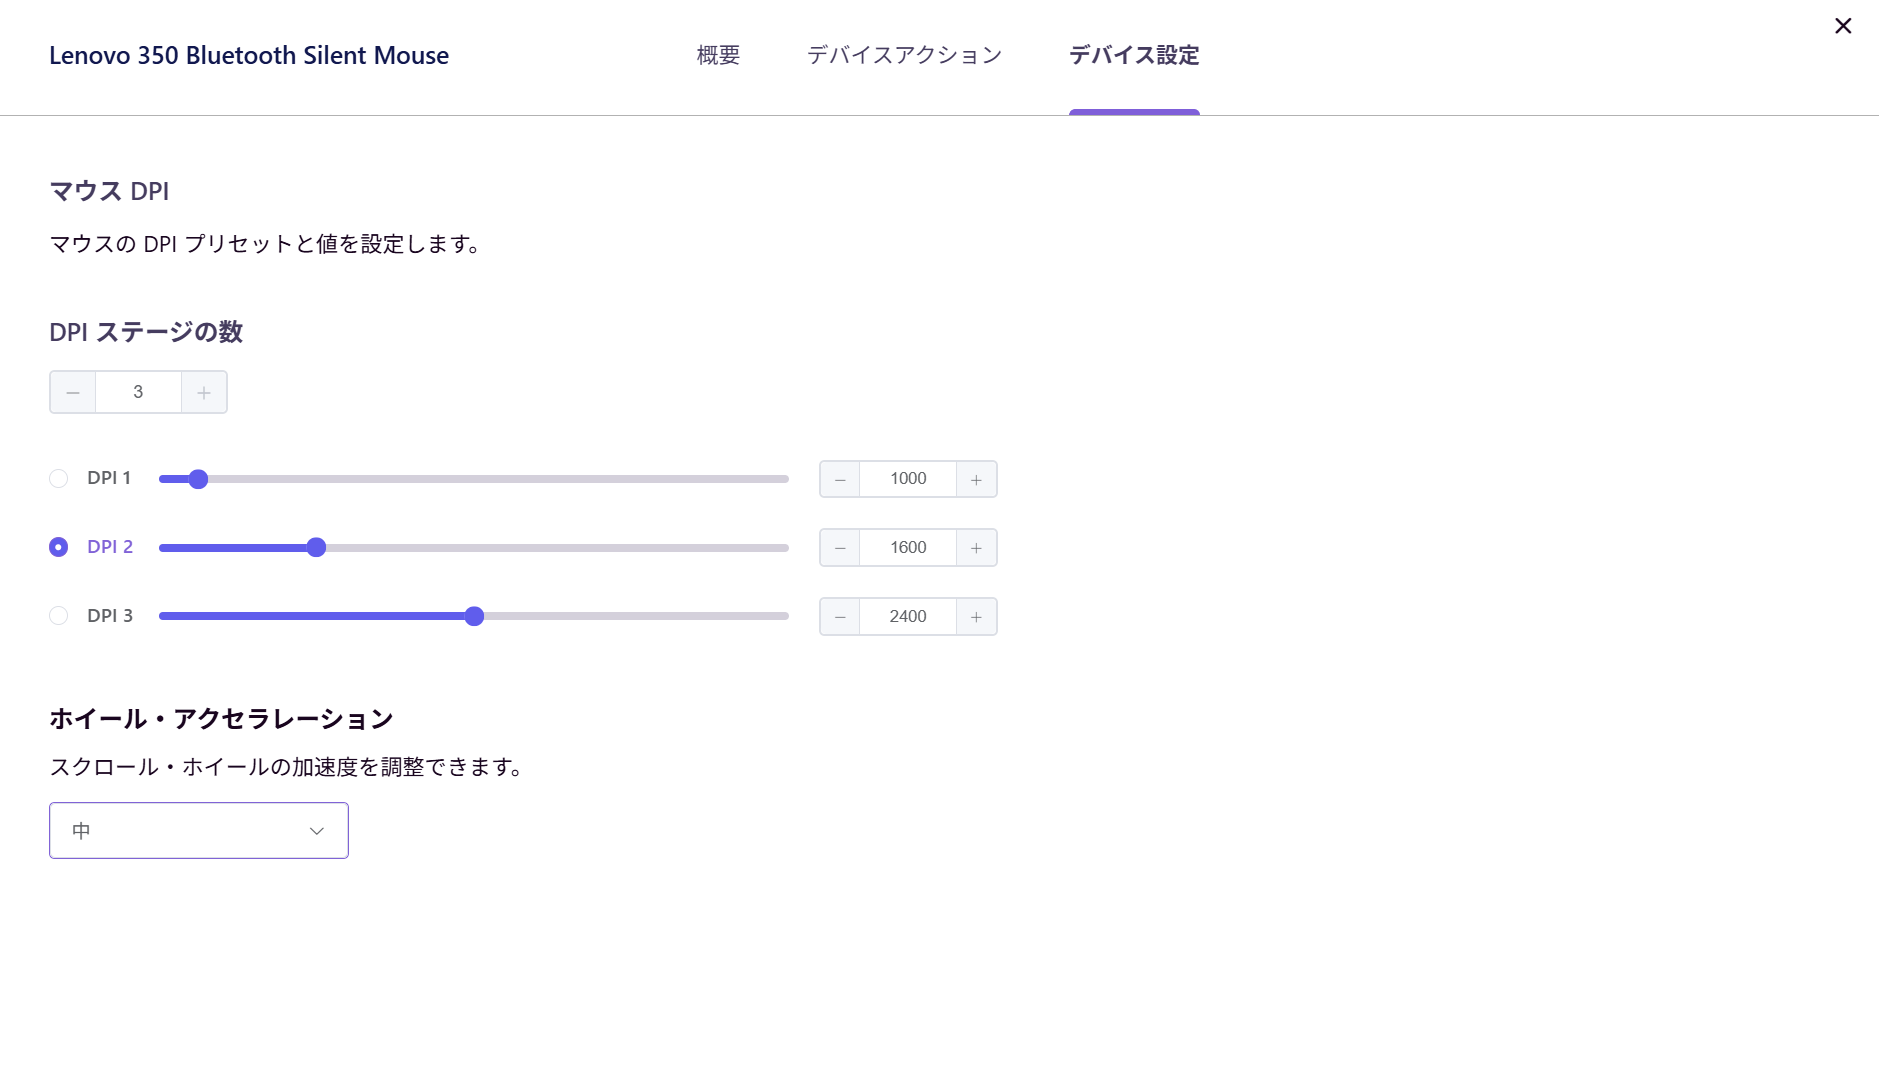The height and width of the screenshot is (1091, 1879).
Task: Expand the scroll acceleration options list
Action: (x=197, y=830)
